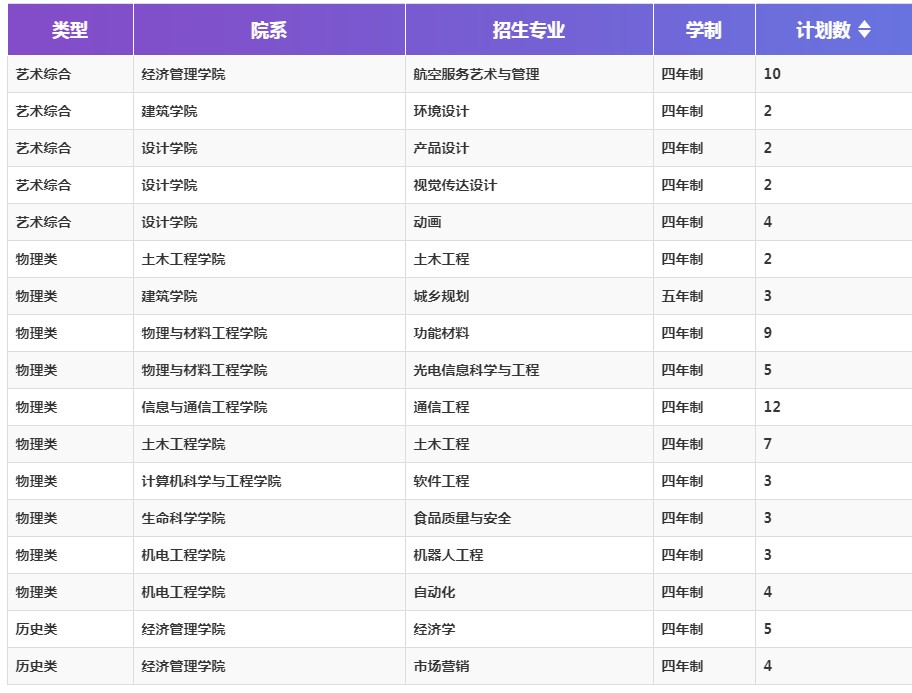Select the 市场营销 major cell
The image size is (912, 693).
coord(441,666)
